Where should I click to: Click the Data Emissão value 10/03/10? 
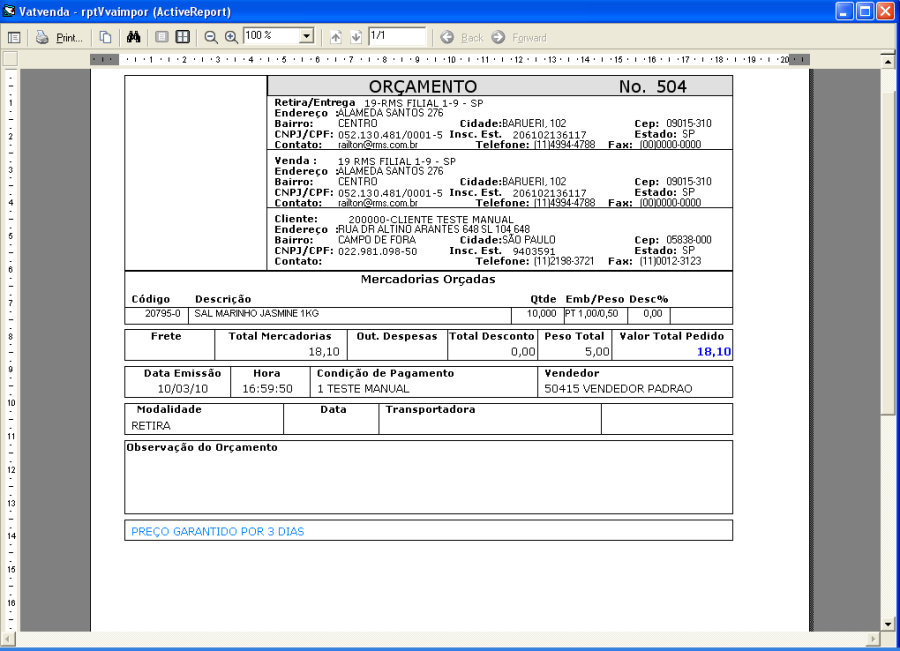[183, 389]
